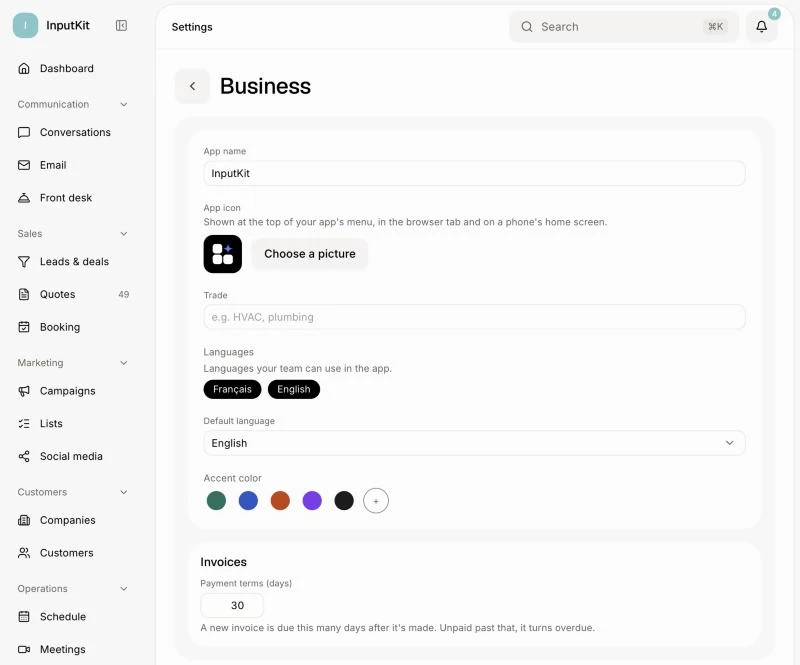
Task: Collapse the Customers section
Action: tap(123, 492)
